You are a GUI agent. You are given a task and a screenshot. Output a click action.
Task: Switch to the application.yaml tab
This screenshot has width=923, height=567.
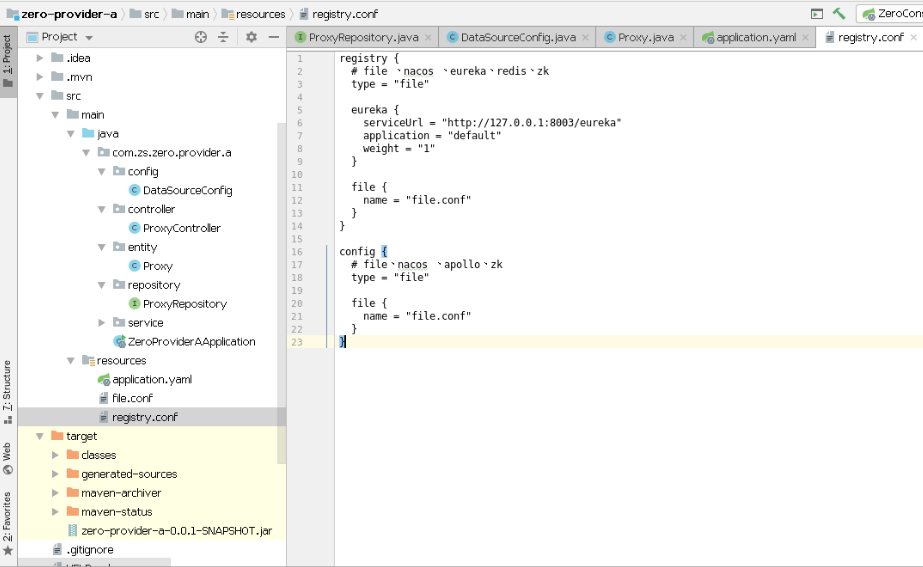[755, 37]
